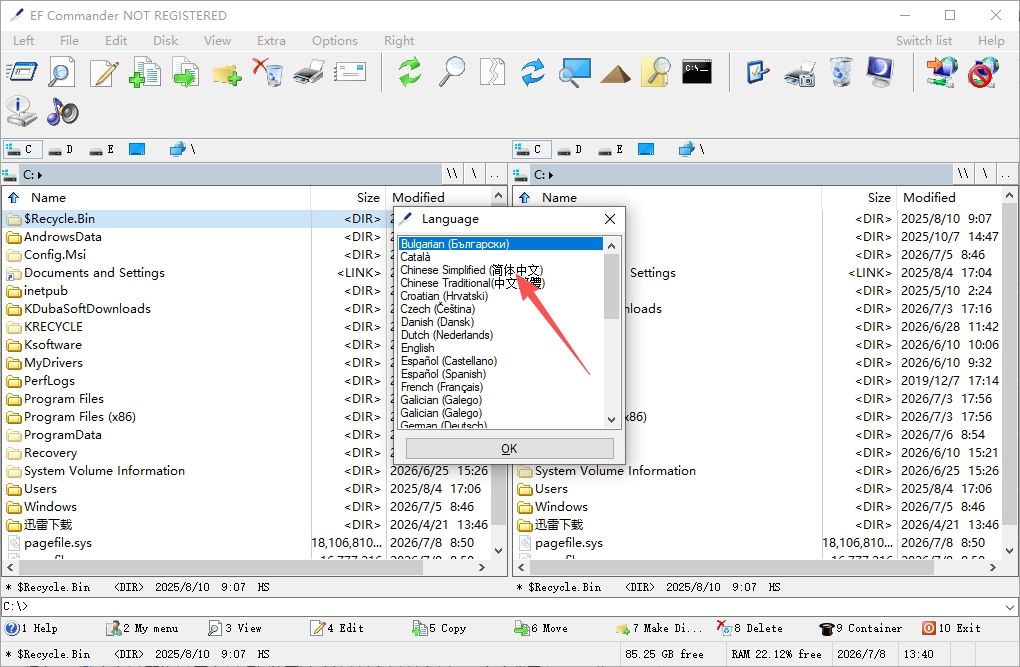Switch left panel to drive D
The height and width of the screenshot is (667, 1020).
61,150
